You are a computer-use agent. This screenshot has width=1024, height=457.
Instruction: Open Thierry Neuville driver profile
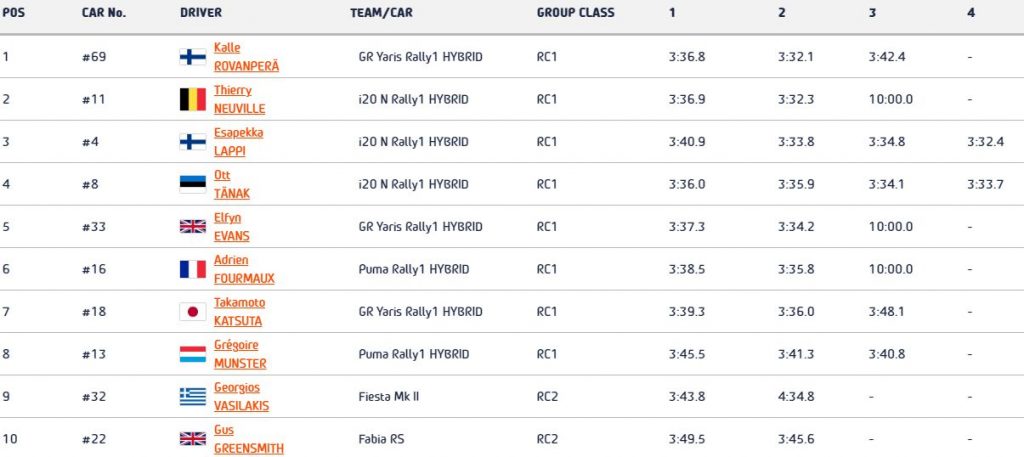[239, 99]
